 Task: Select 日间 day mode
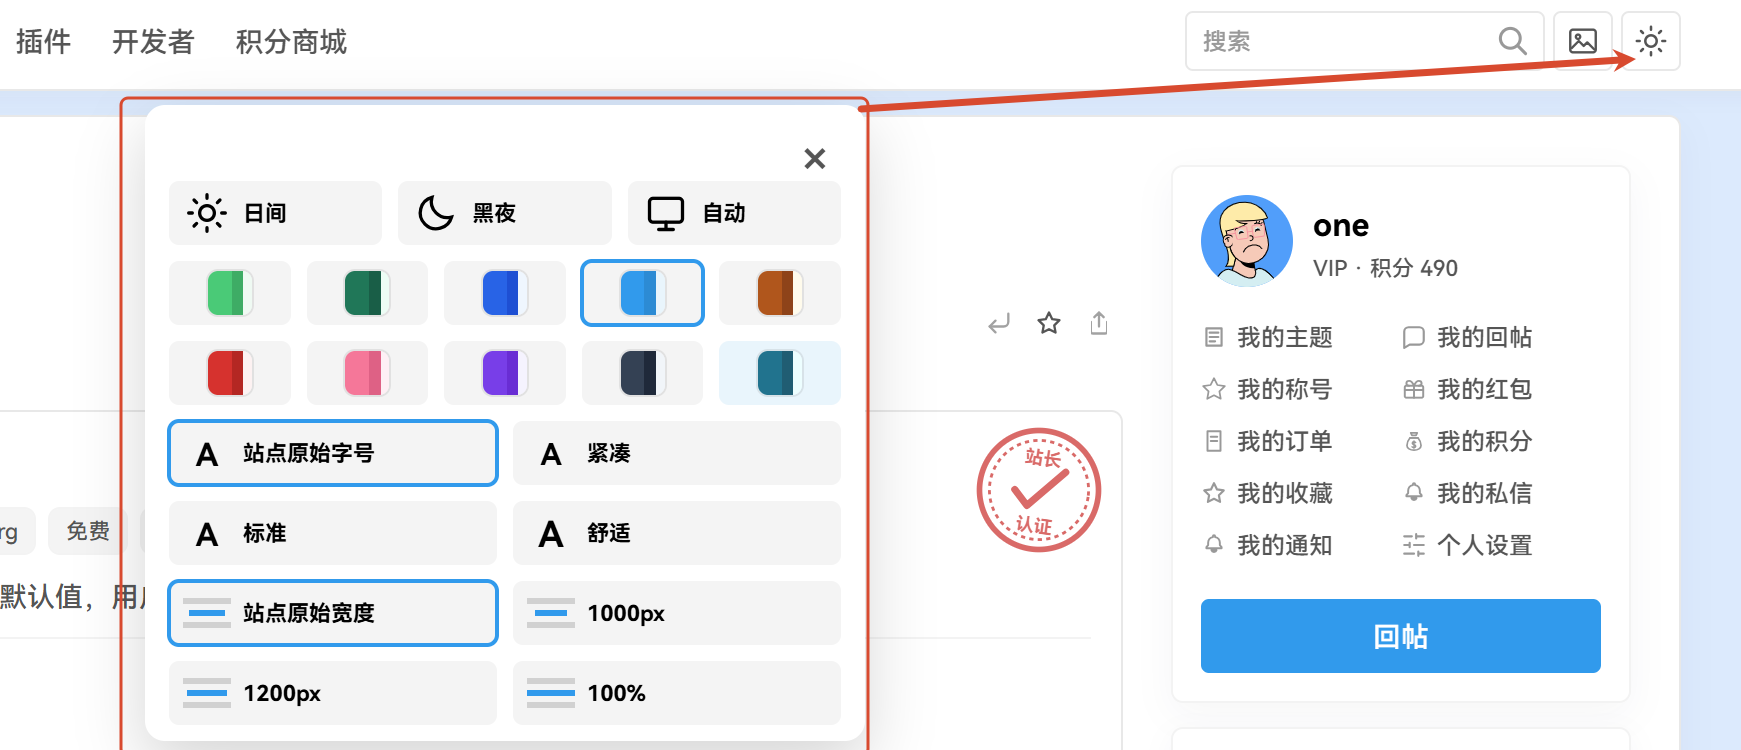275,213
